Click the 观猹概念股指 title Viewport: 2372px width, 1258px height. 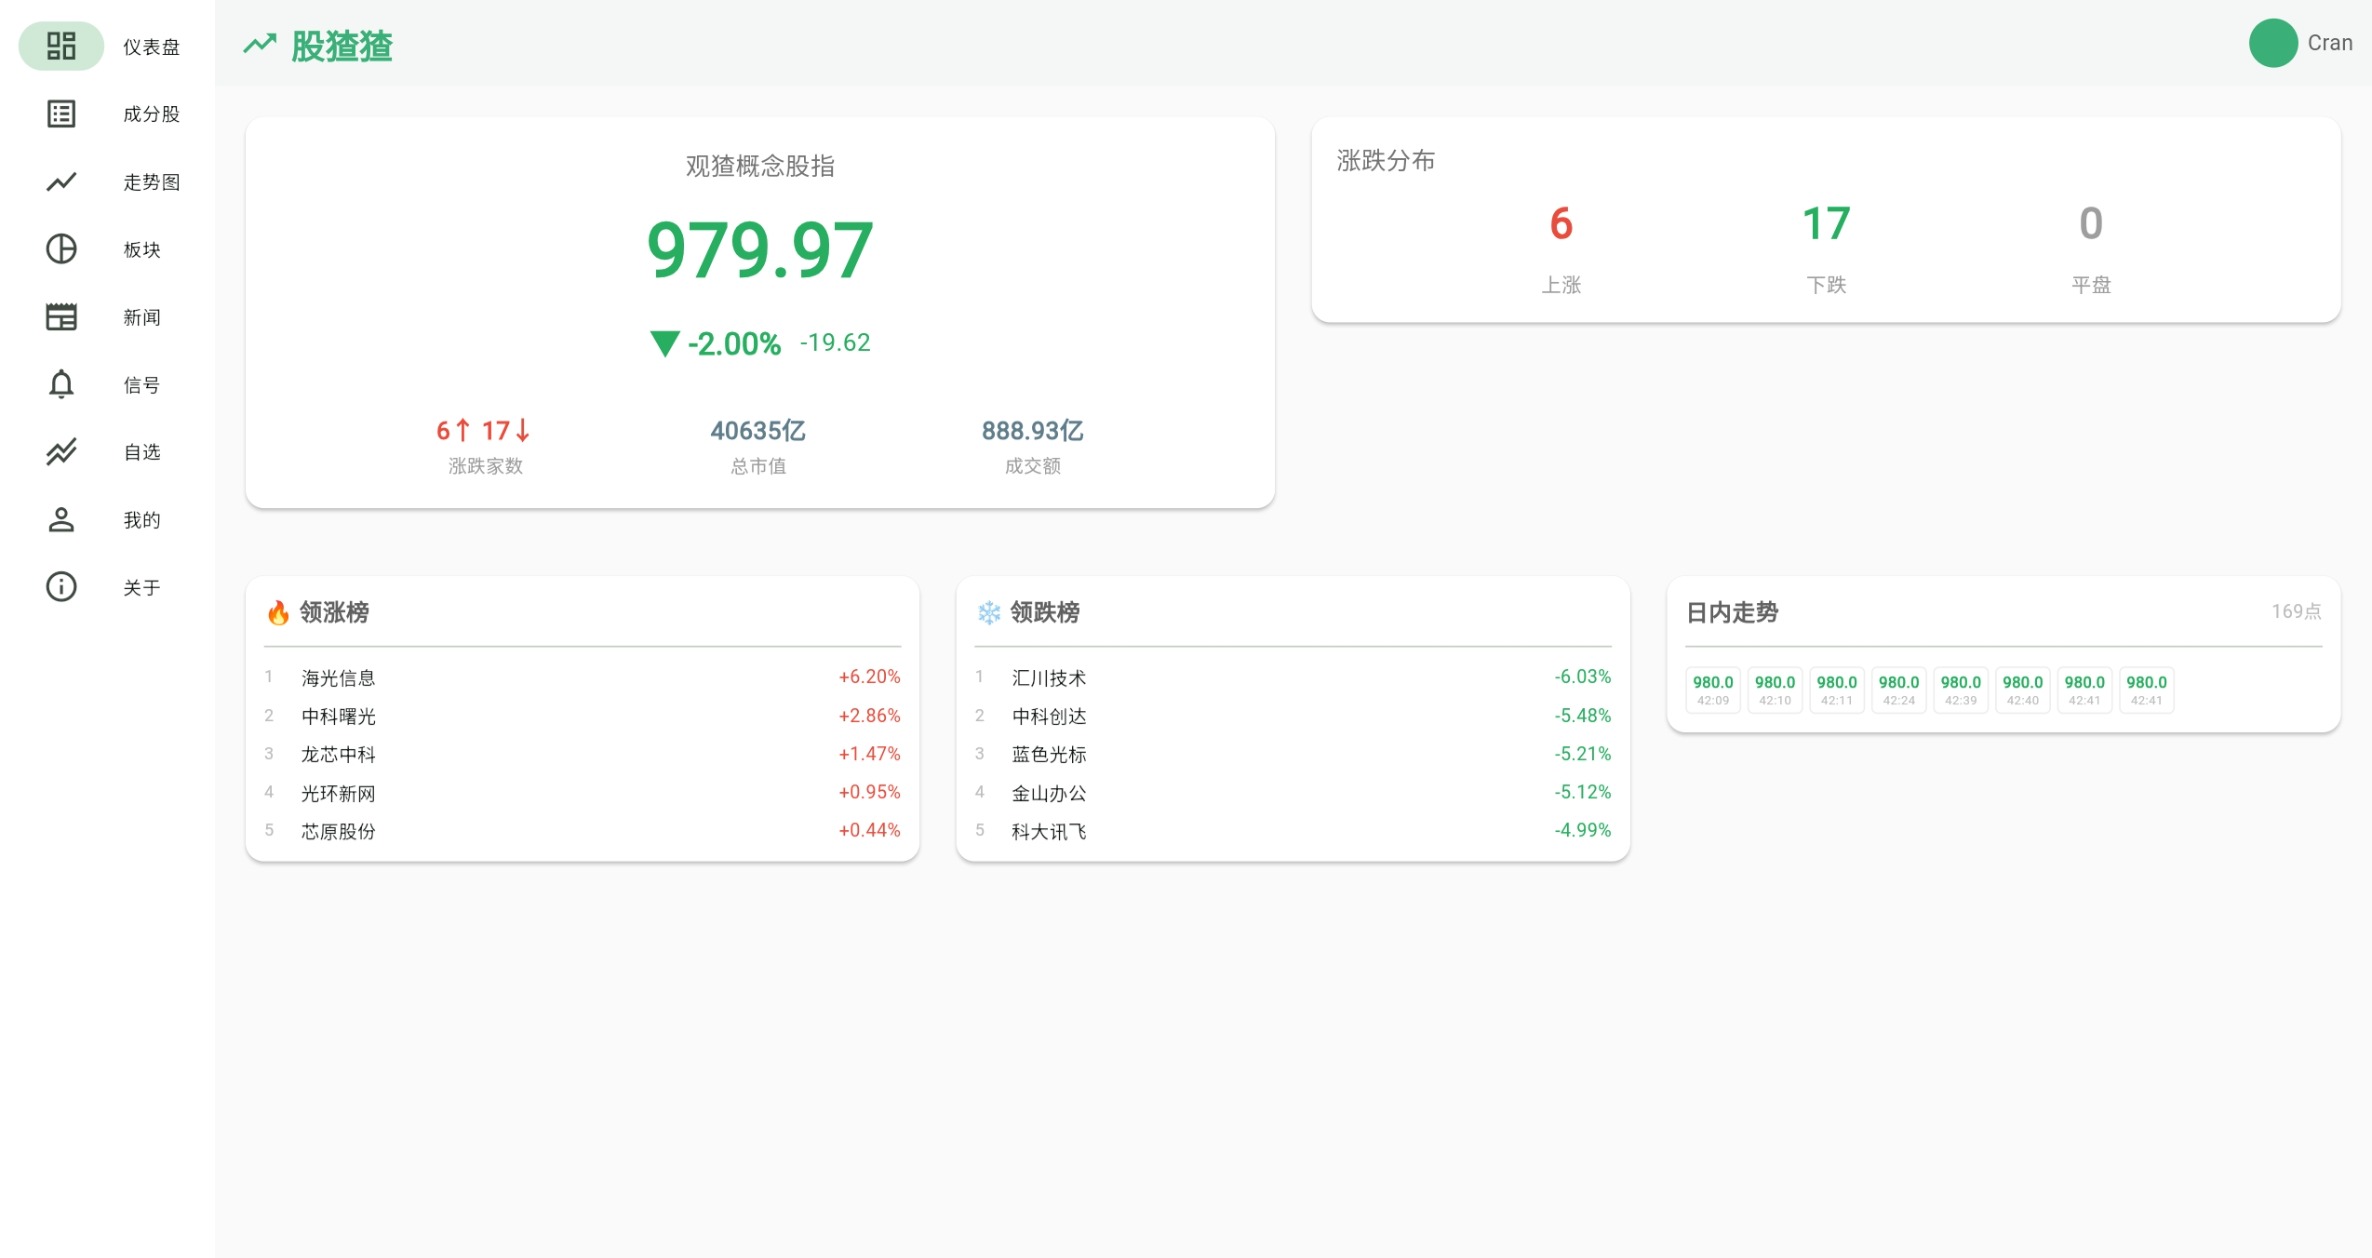(760, 166)
